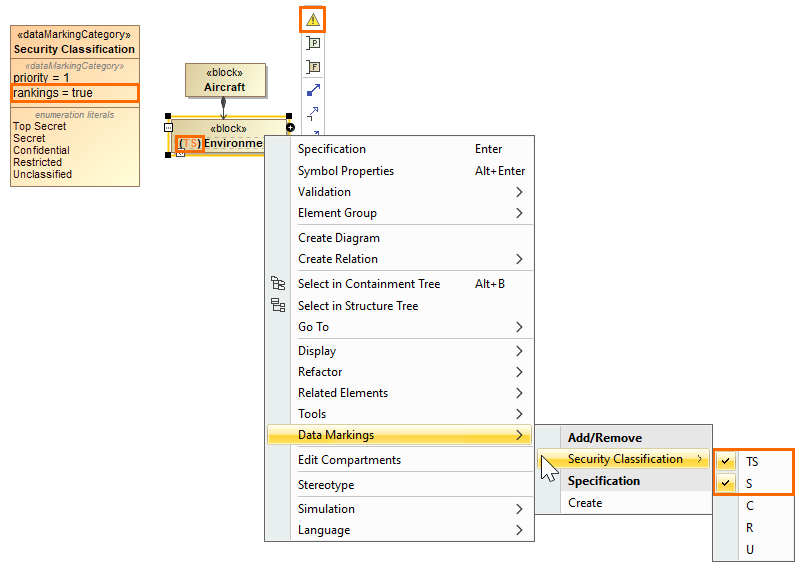The width and height of the screenshot is (800, 568).
Task: Open Symbol Properties menu entry
Action: click(x=346, y=171)
